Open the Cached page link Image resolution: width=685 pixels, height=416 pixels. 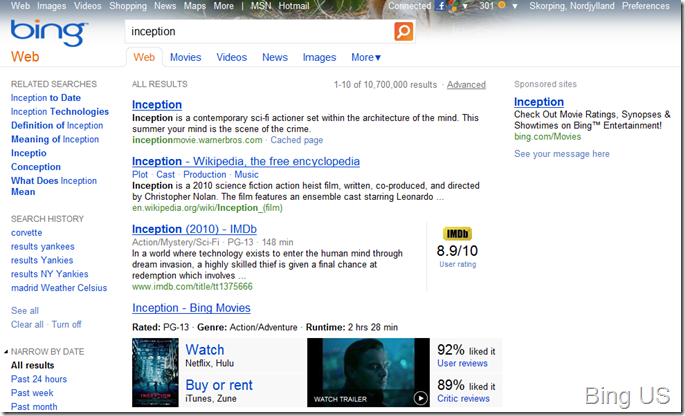pyautogui.click(x=297, y=140)
